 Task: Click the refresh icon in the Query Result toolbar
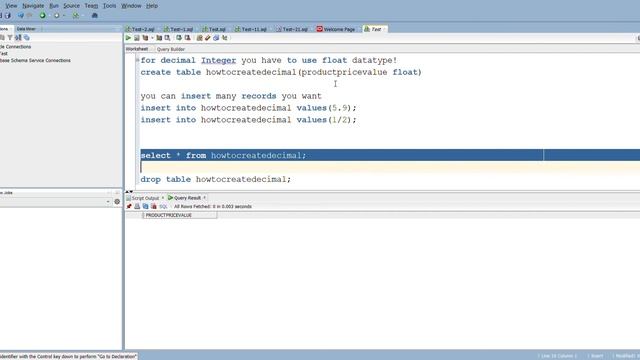coord(146,207)
